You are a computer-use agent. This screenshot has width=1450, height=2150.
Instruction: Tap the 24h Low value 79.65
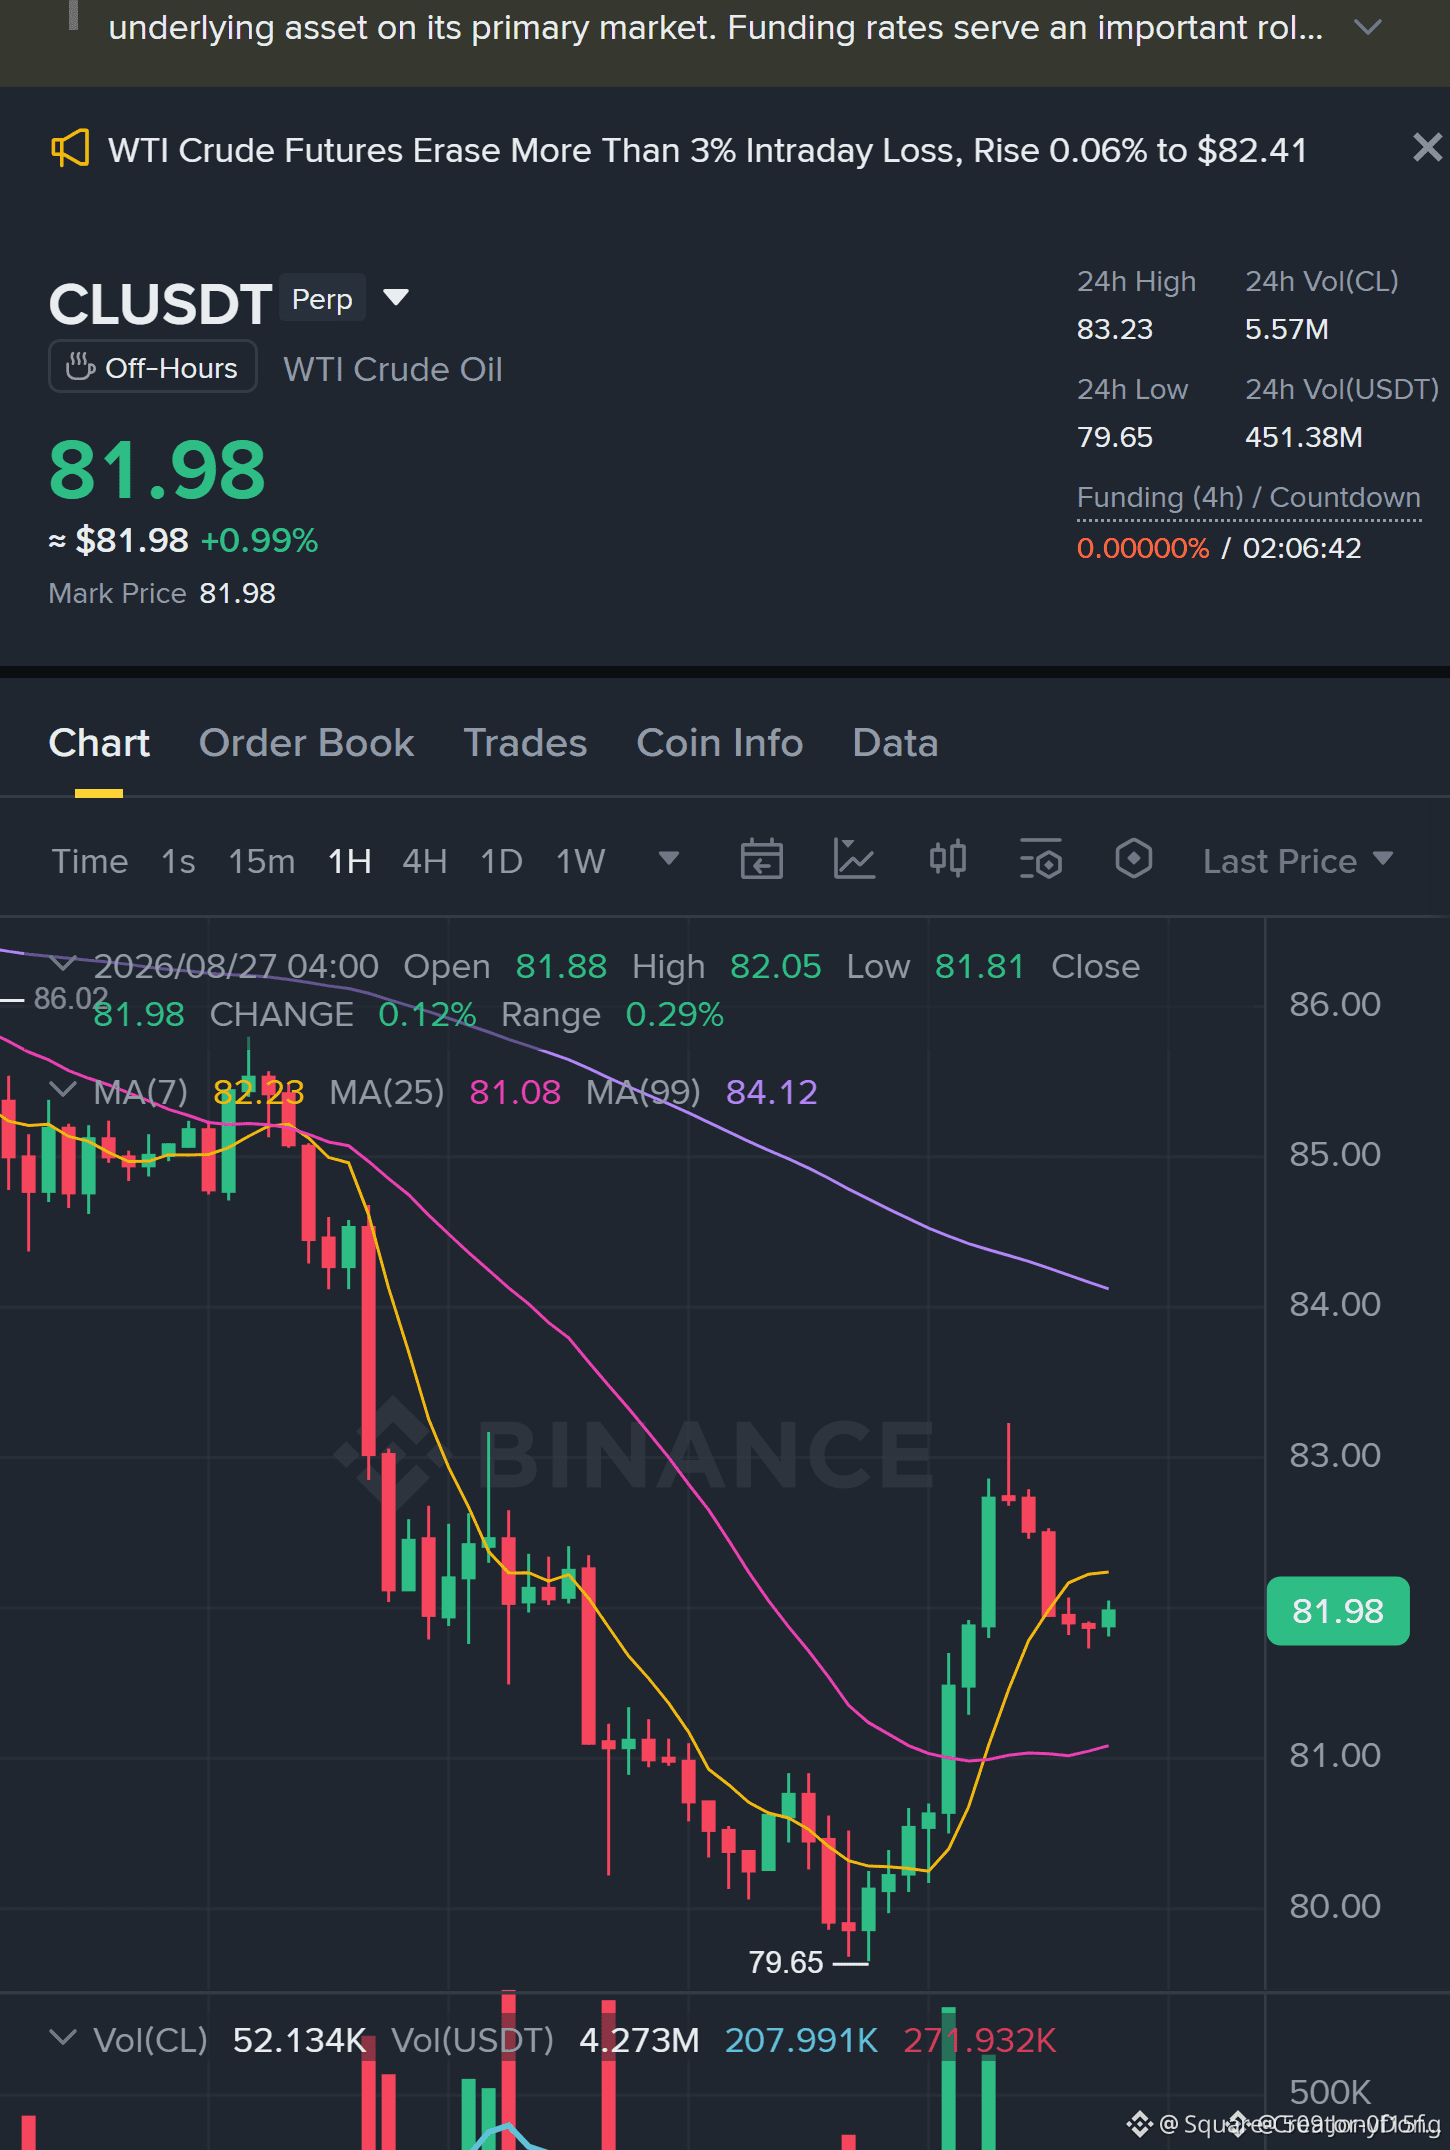point(1115,437)
